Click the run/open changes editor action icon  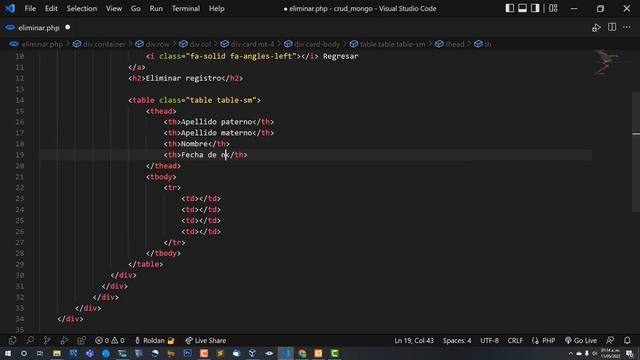pyautogui.click(x=596, y=28)
